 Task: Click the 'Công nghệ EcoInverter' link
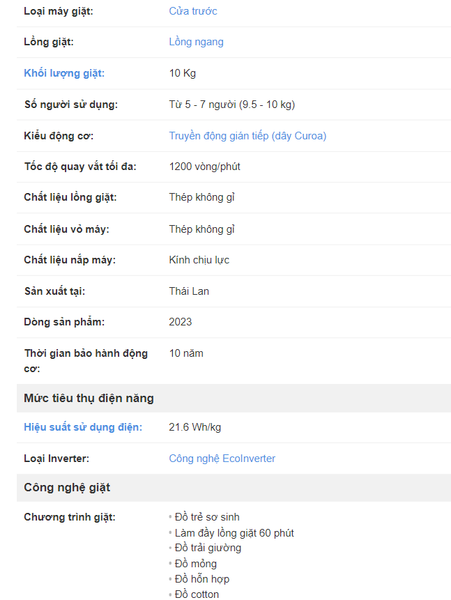click(222, 458)
